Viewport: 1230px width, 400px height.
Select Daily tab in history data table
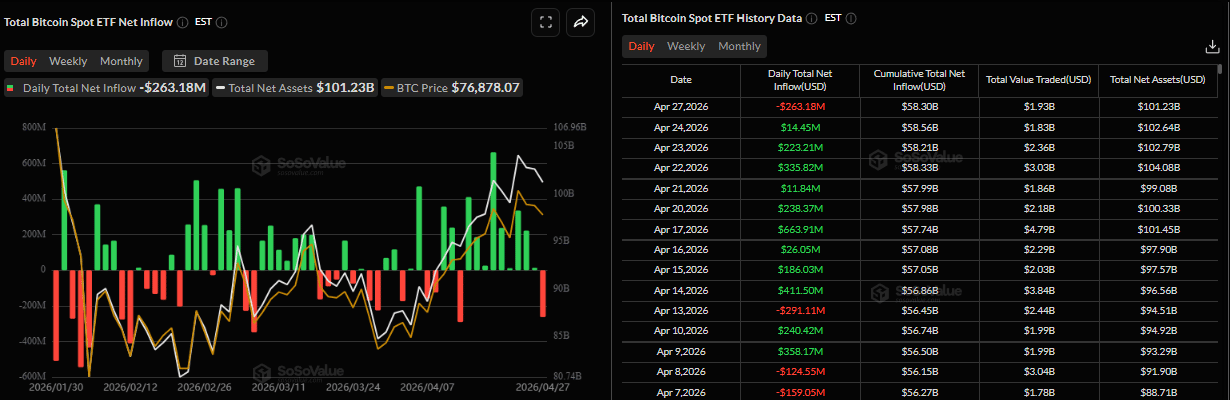click(641, 46)
